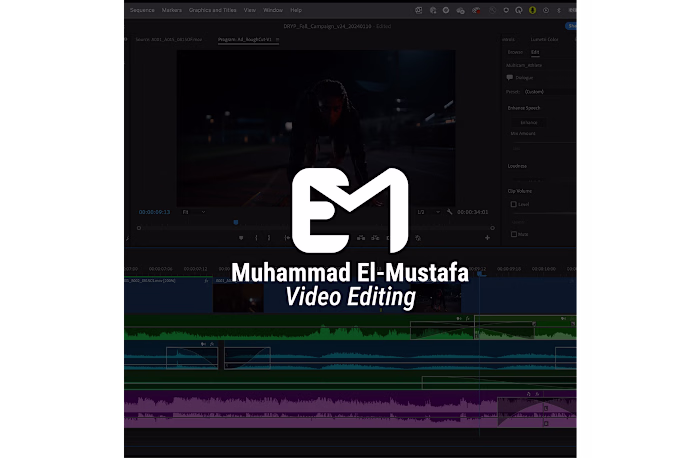The image size is (700, 458).
Task: Click the circled play icon in menu bar
Action: tap(546, 10)
